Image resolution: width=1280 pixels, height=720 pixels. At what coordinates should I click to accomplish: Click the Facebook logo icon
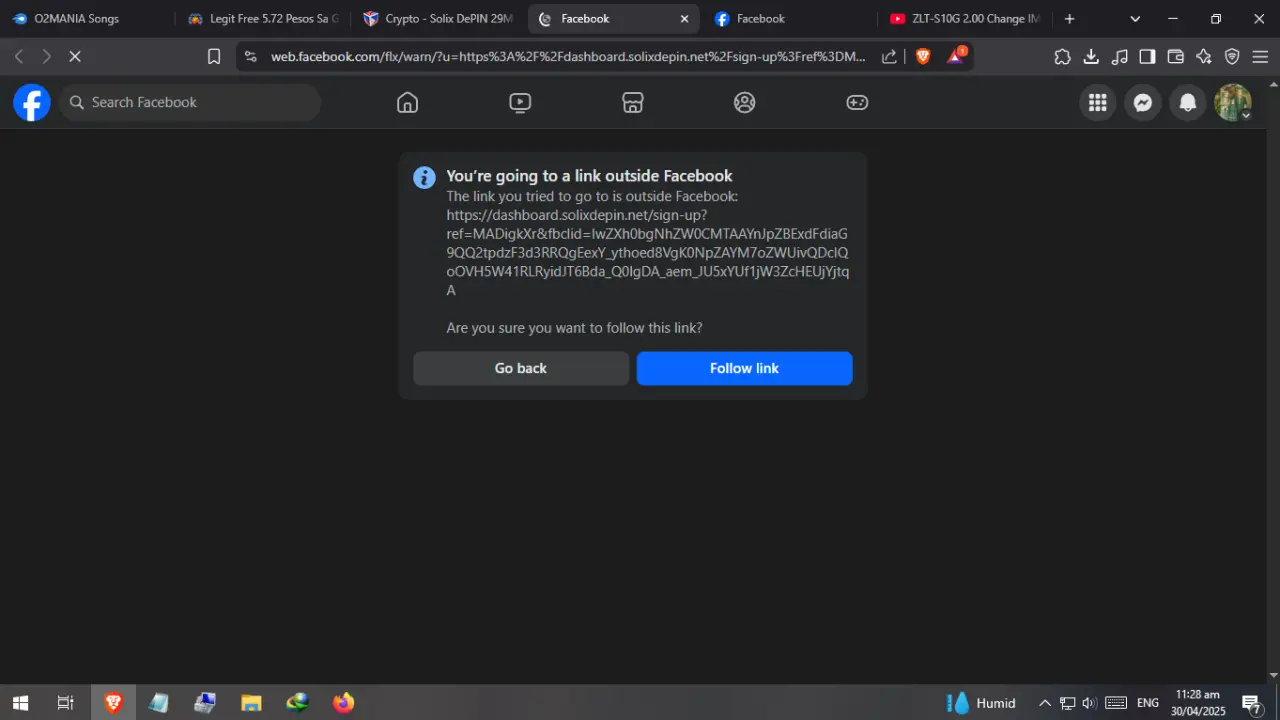click(x=32, y=102)
